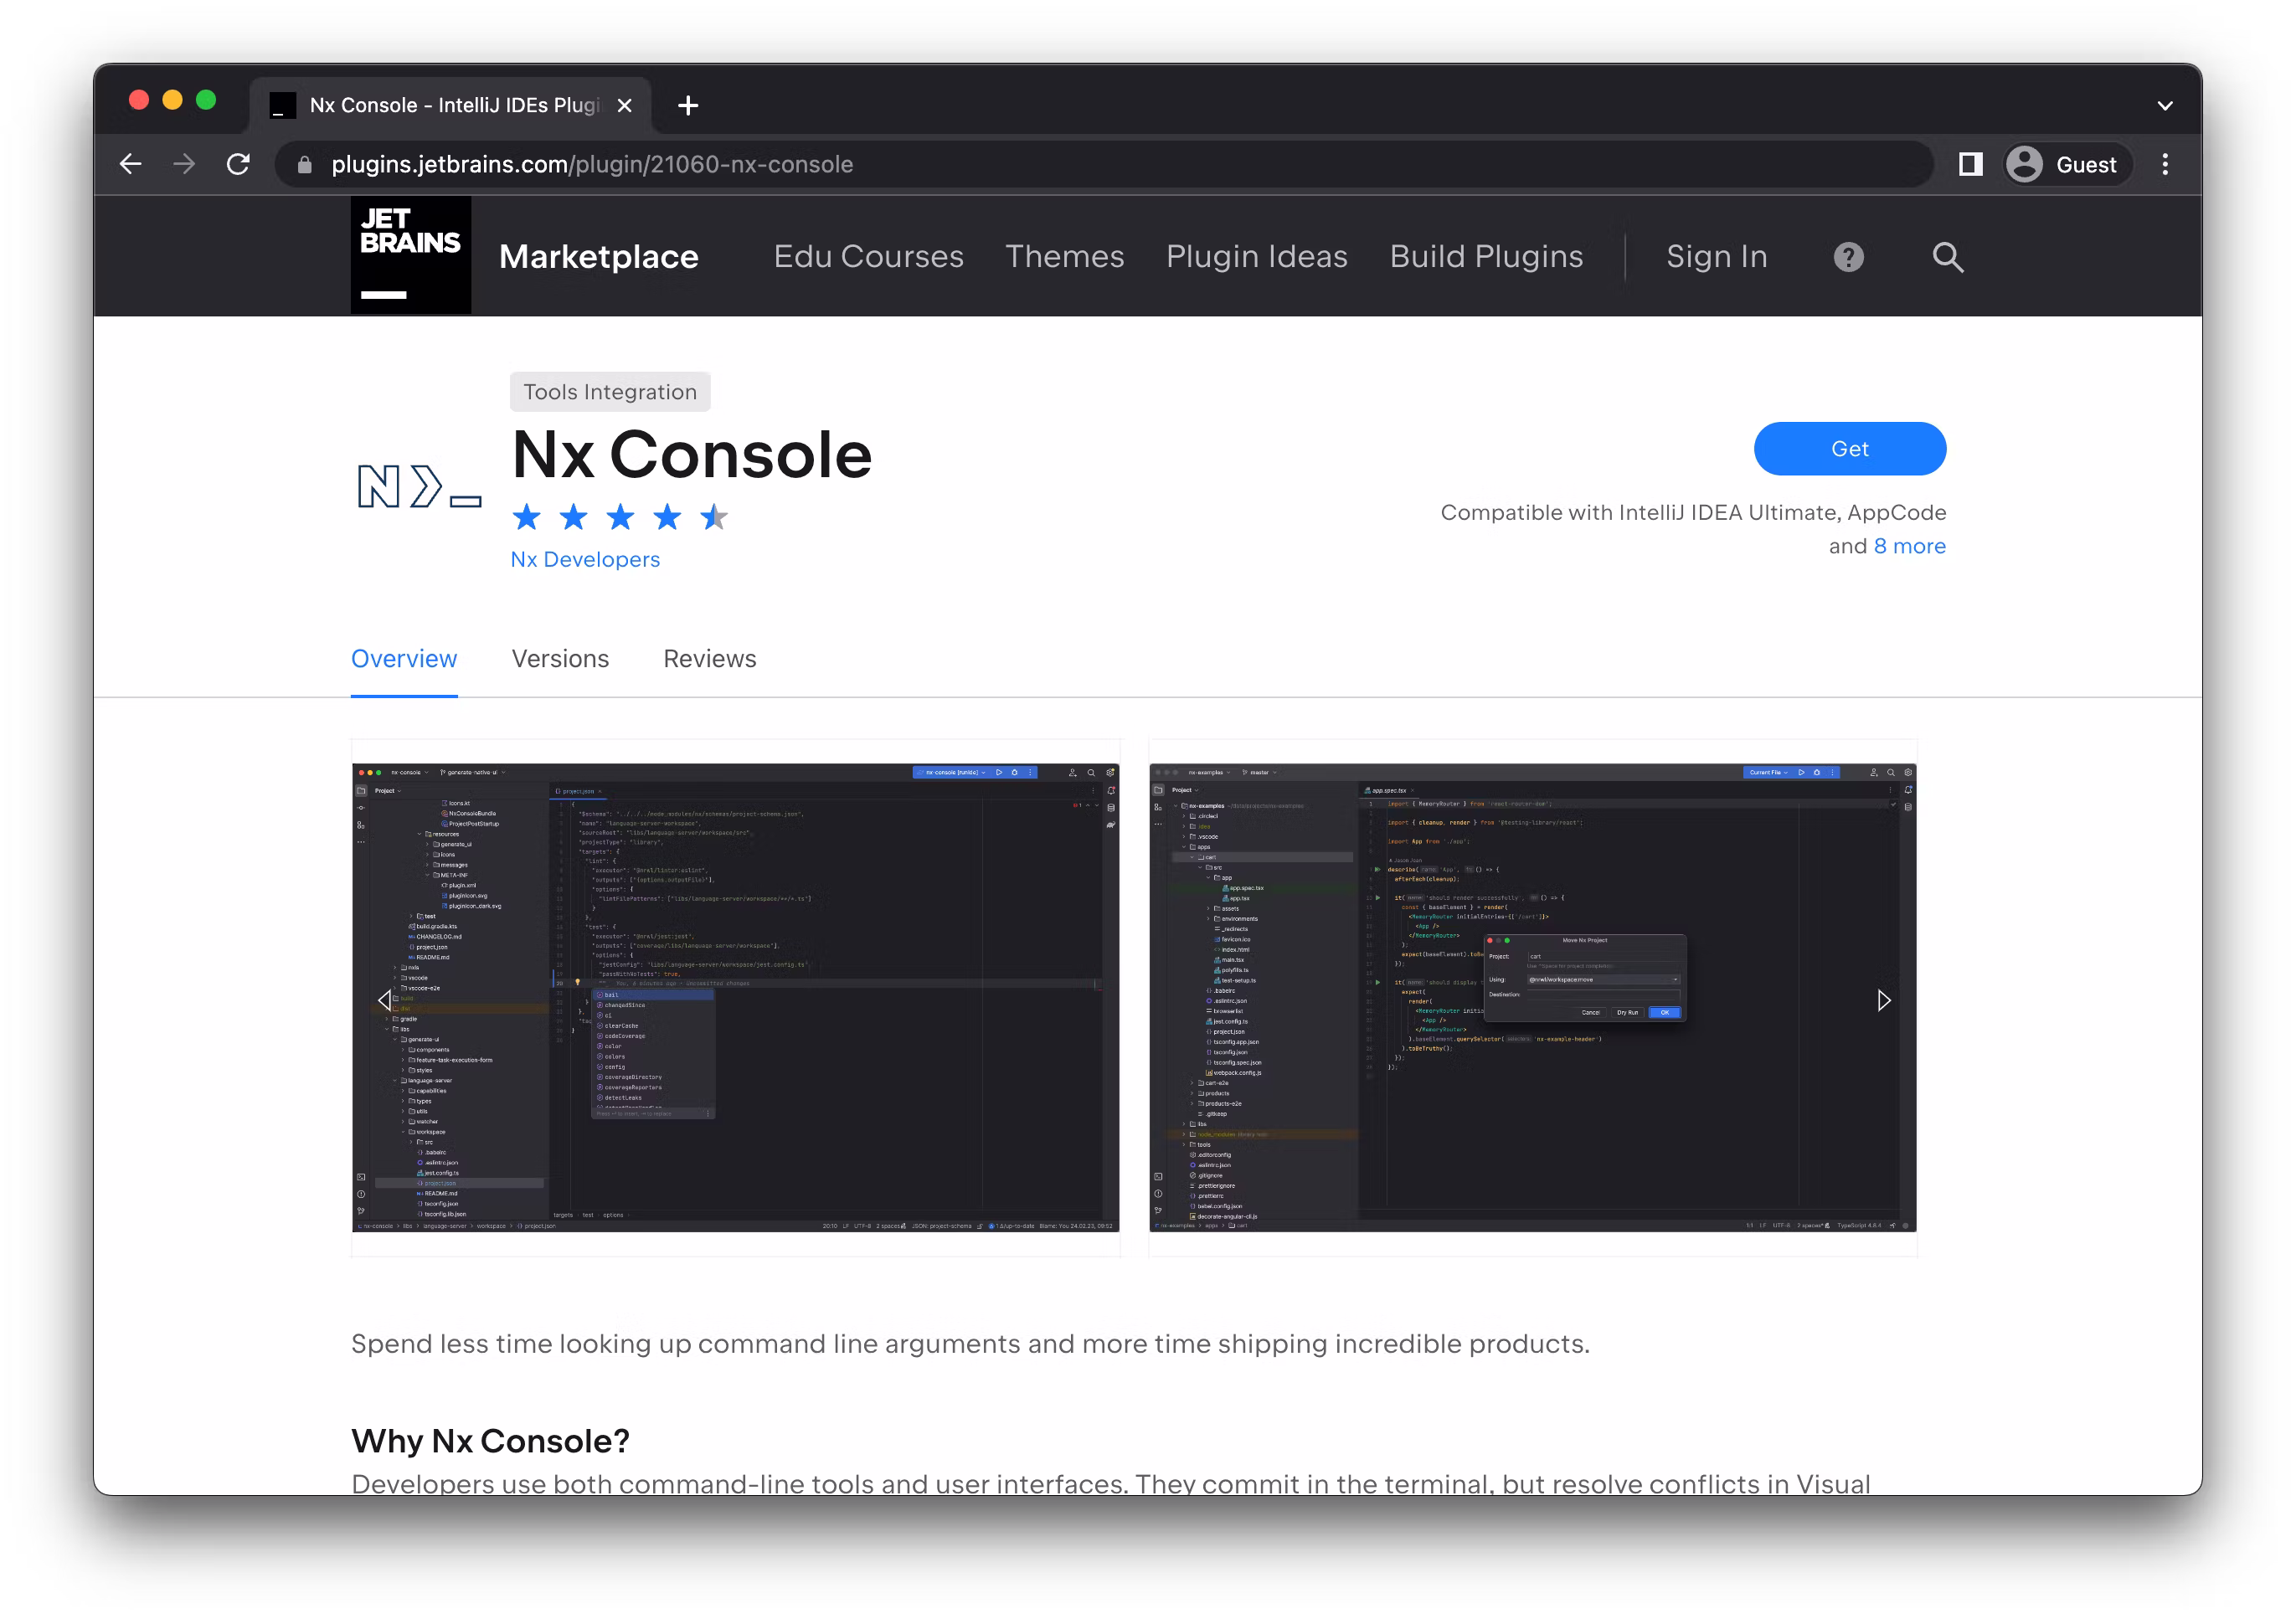Switch to the Versions tab
Screen dimensions: 2296x1619
click(560, 659)
